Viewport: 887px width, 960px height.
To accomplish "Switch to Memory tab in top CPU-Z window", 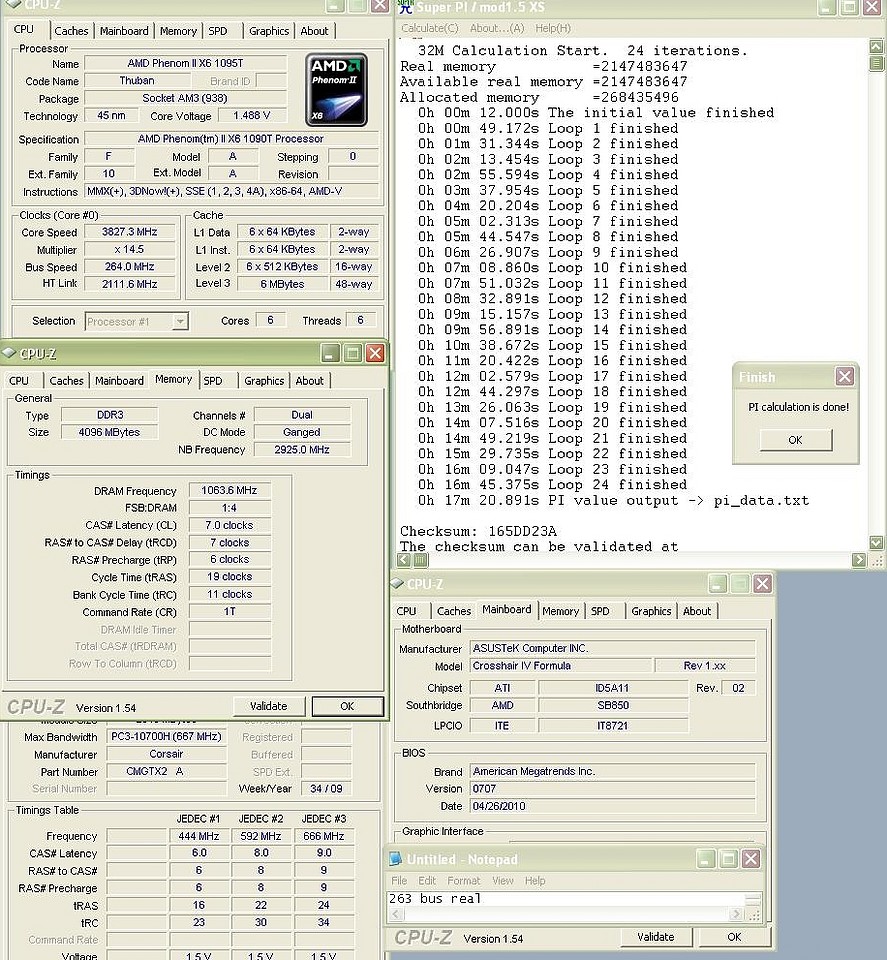I will click(x=178, y=31).
